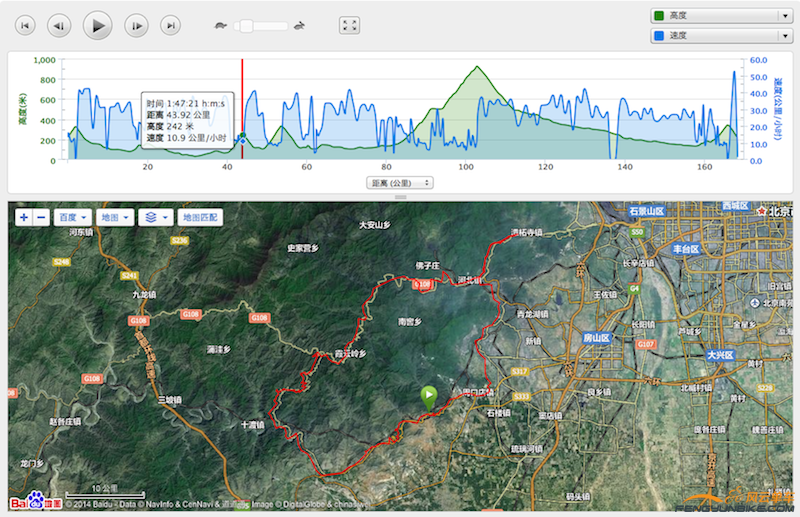Click the S317 road shield
This screenshot has width=800, height=517.
coord(519,372)
